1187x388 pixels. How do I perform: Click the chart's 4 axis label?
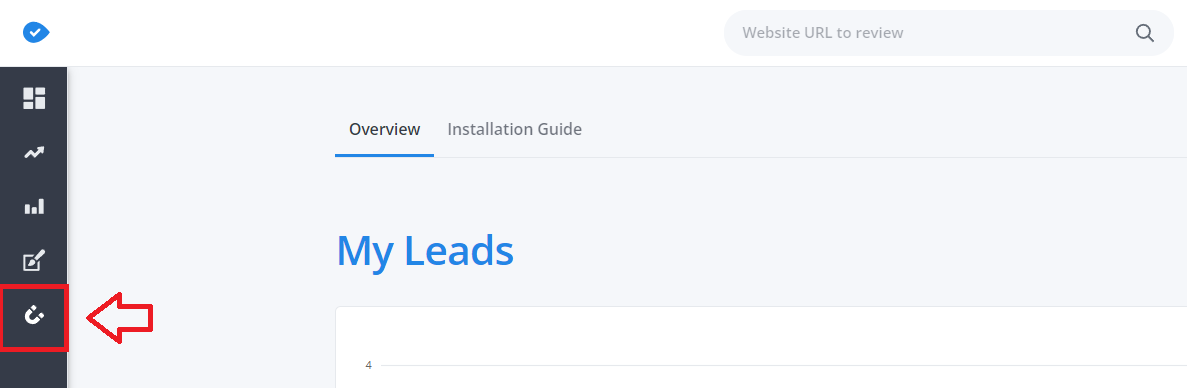point(369,365)
